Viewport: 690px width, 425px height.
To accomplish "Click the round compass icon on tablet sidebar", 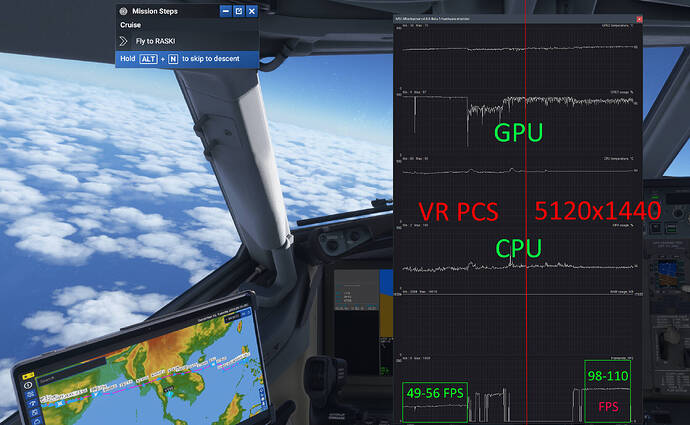I will (29, 385).
